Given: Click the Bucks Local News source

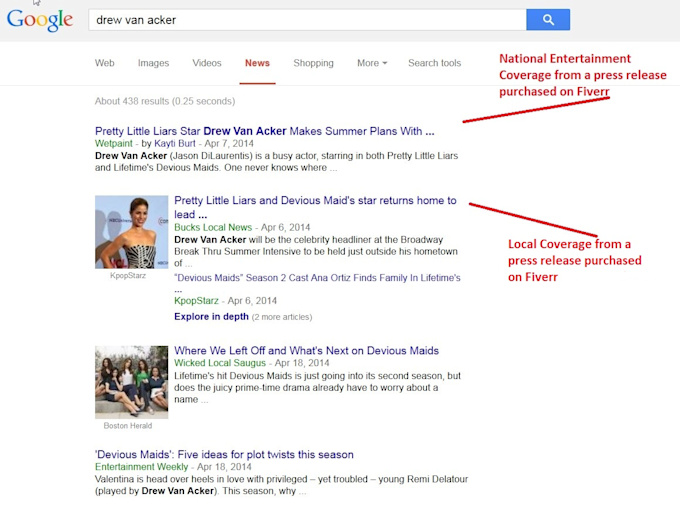Looking at the screenshot, I should 213,227.
